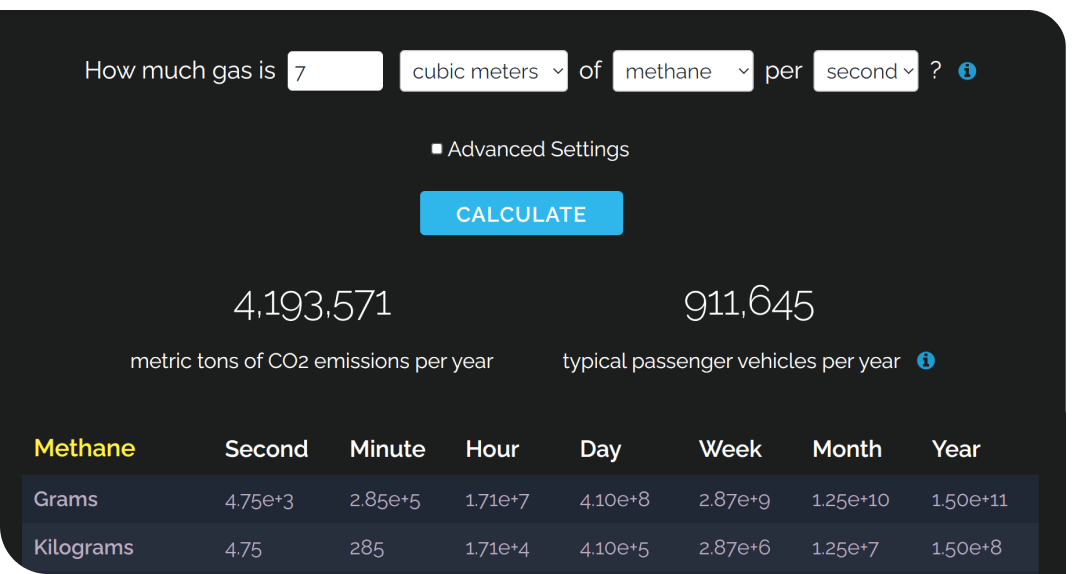
Task: Click the 4,193,571 CO2 emissions result
Action: click(x=312, y=304)
